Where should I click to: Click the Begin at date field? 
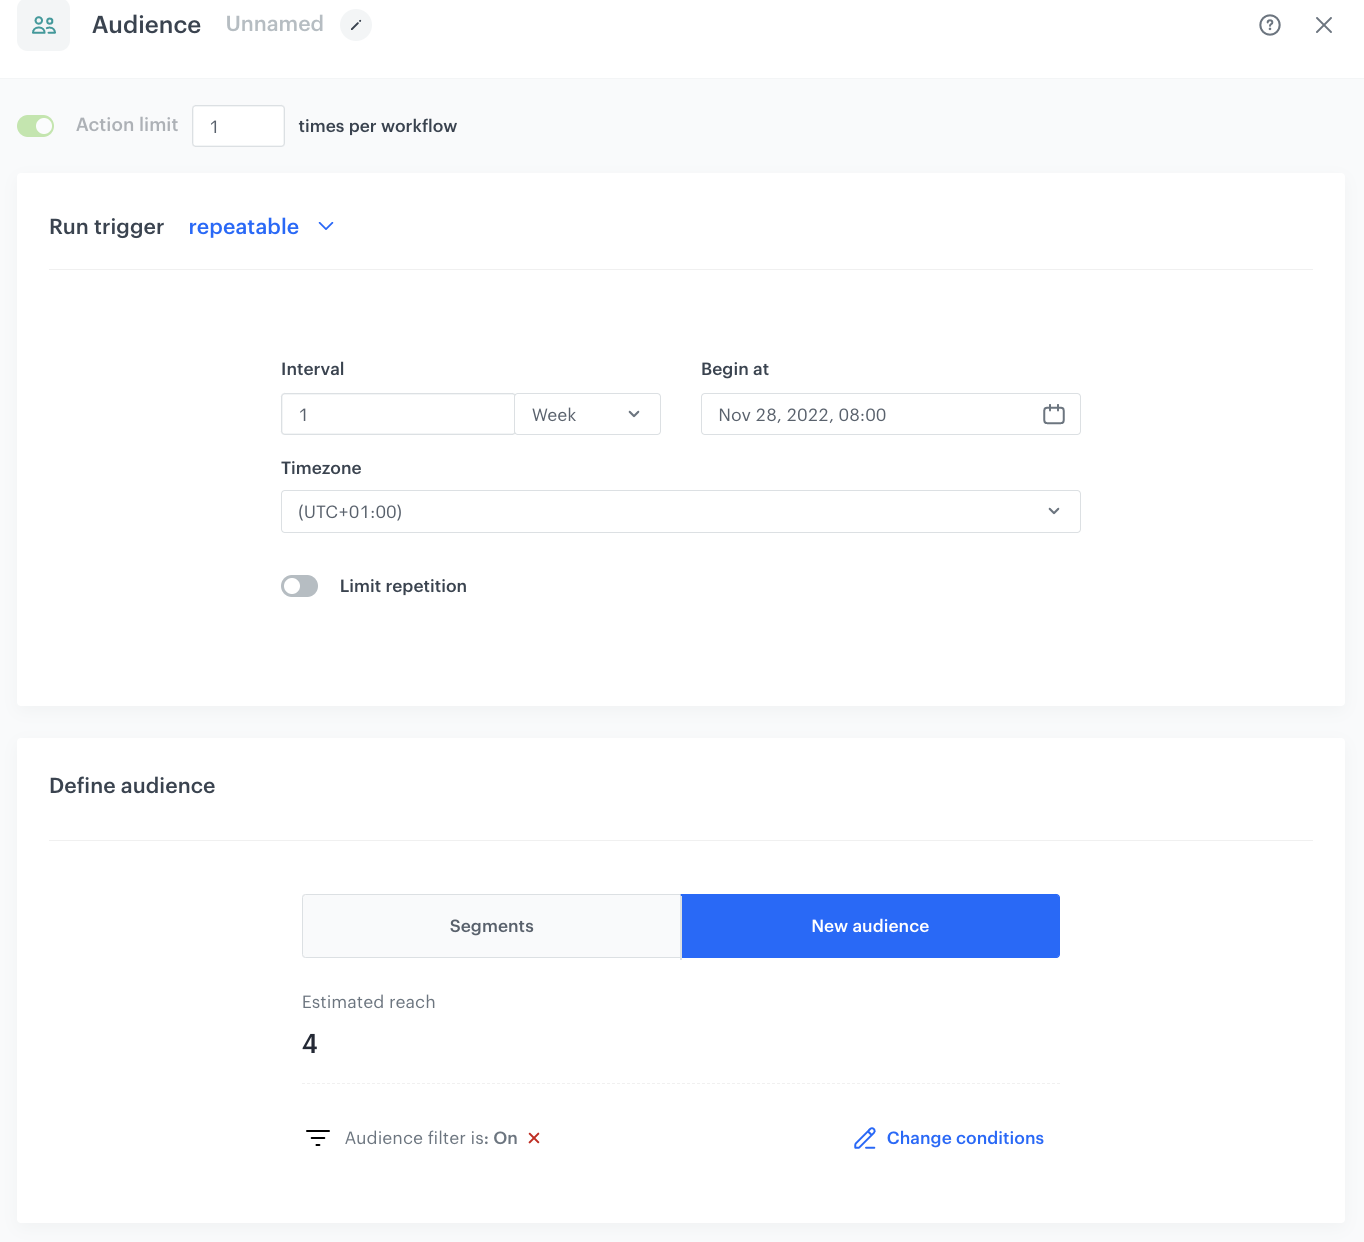tap(870, 413)
